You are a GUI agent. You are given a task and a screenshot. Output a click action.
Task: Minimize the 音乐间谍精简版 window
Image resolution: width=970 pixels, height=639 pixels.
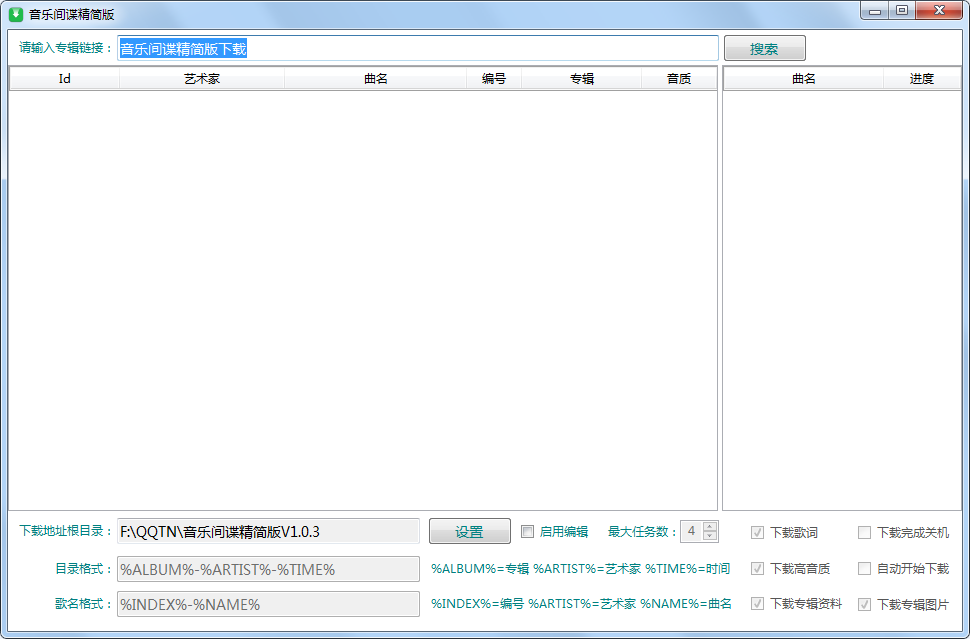(x=875, y=11)
